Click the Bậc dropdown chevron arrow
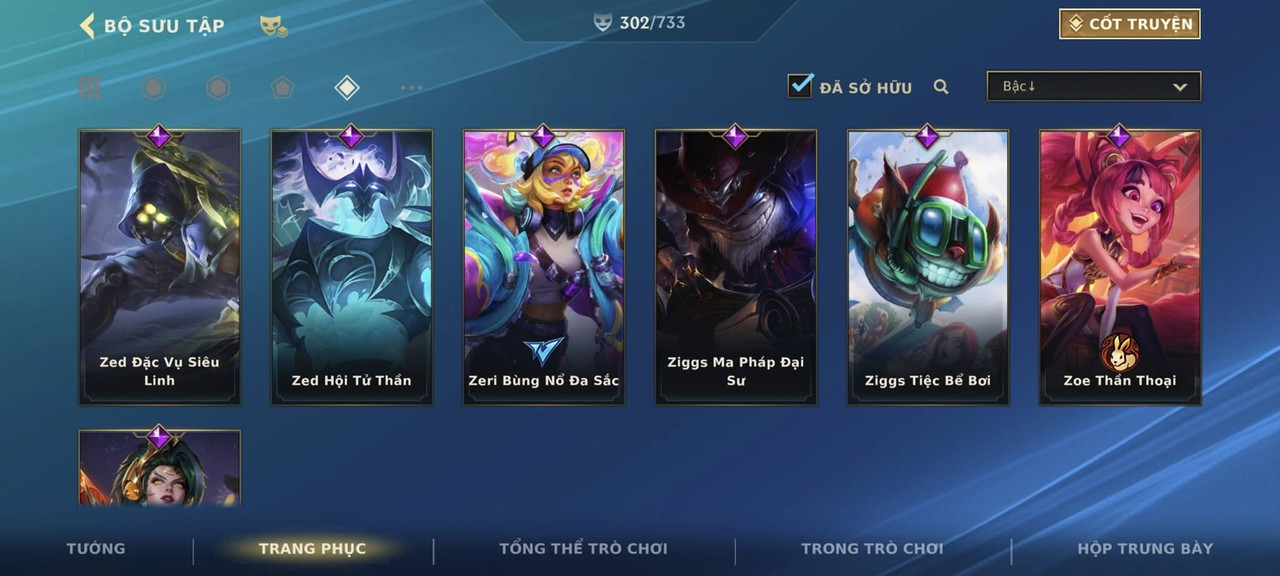The image size is (1280, 576). point(1180,87)
